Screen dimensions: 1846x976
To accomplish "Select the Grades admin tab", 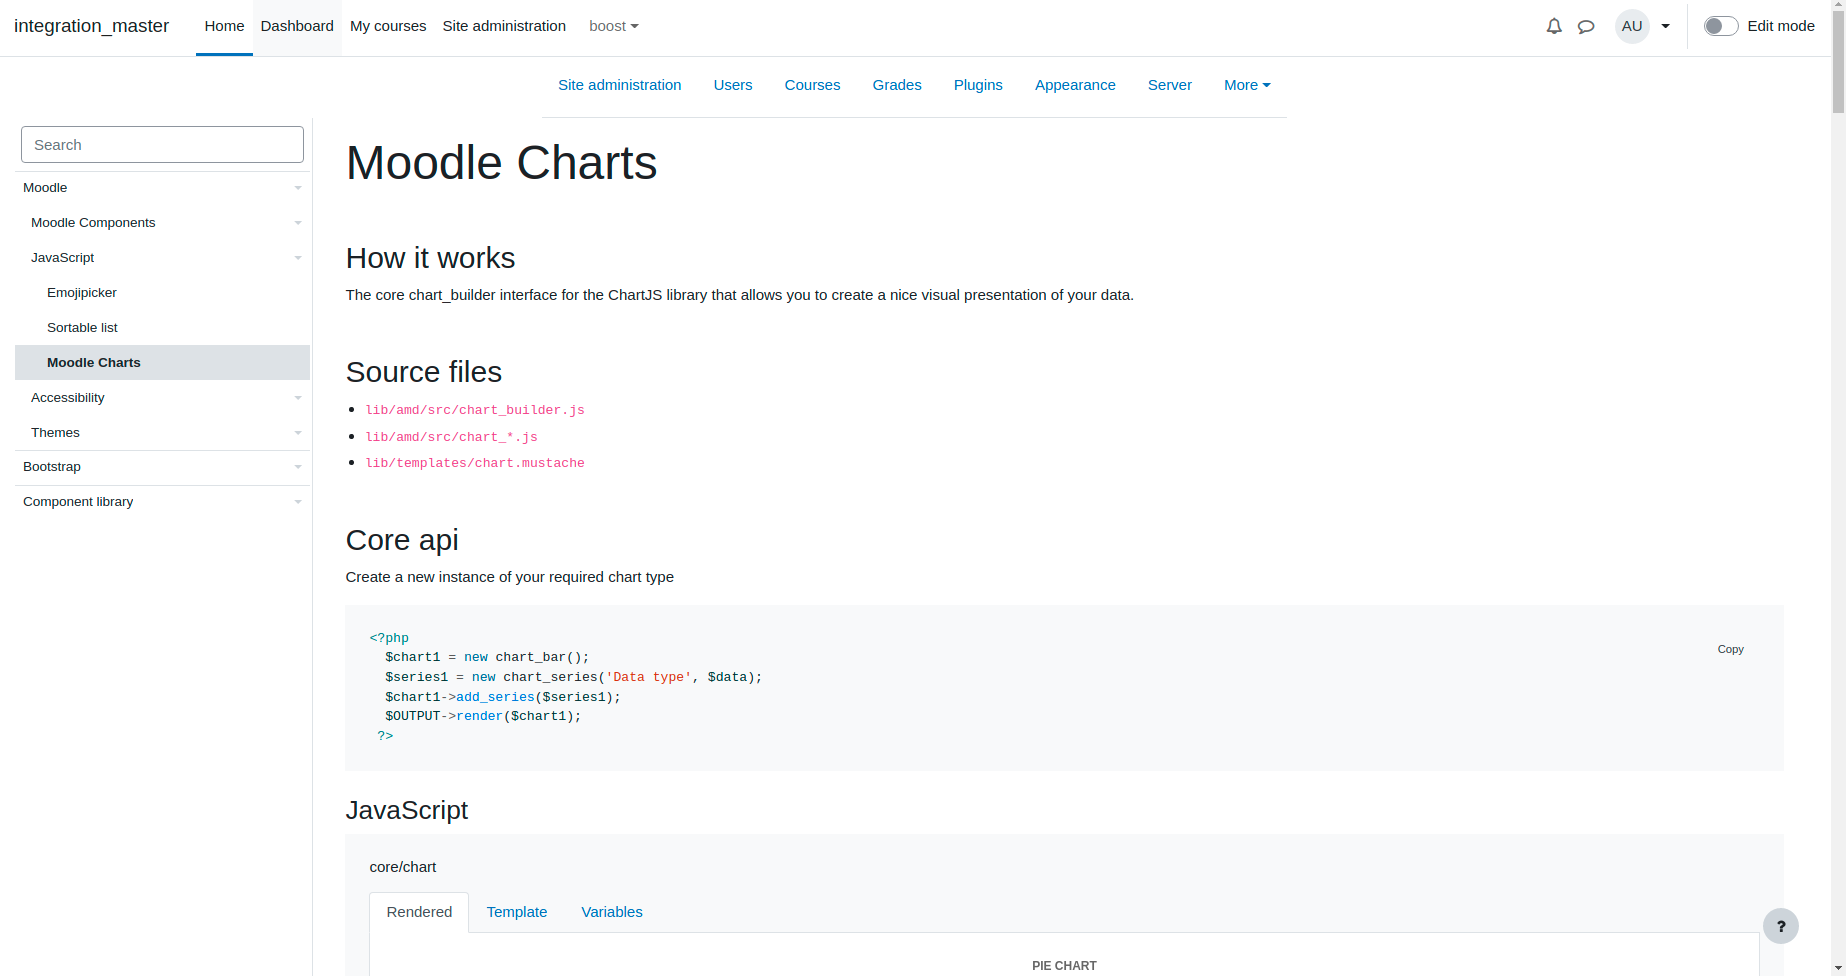I will coord(897,85).
